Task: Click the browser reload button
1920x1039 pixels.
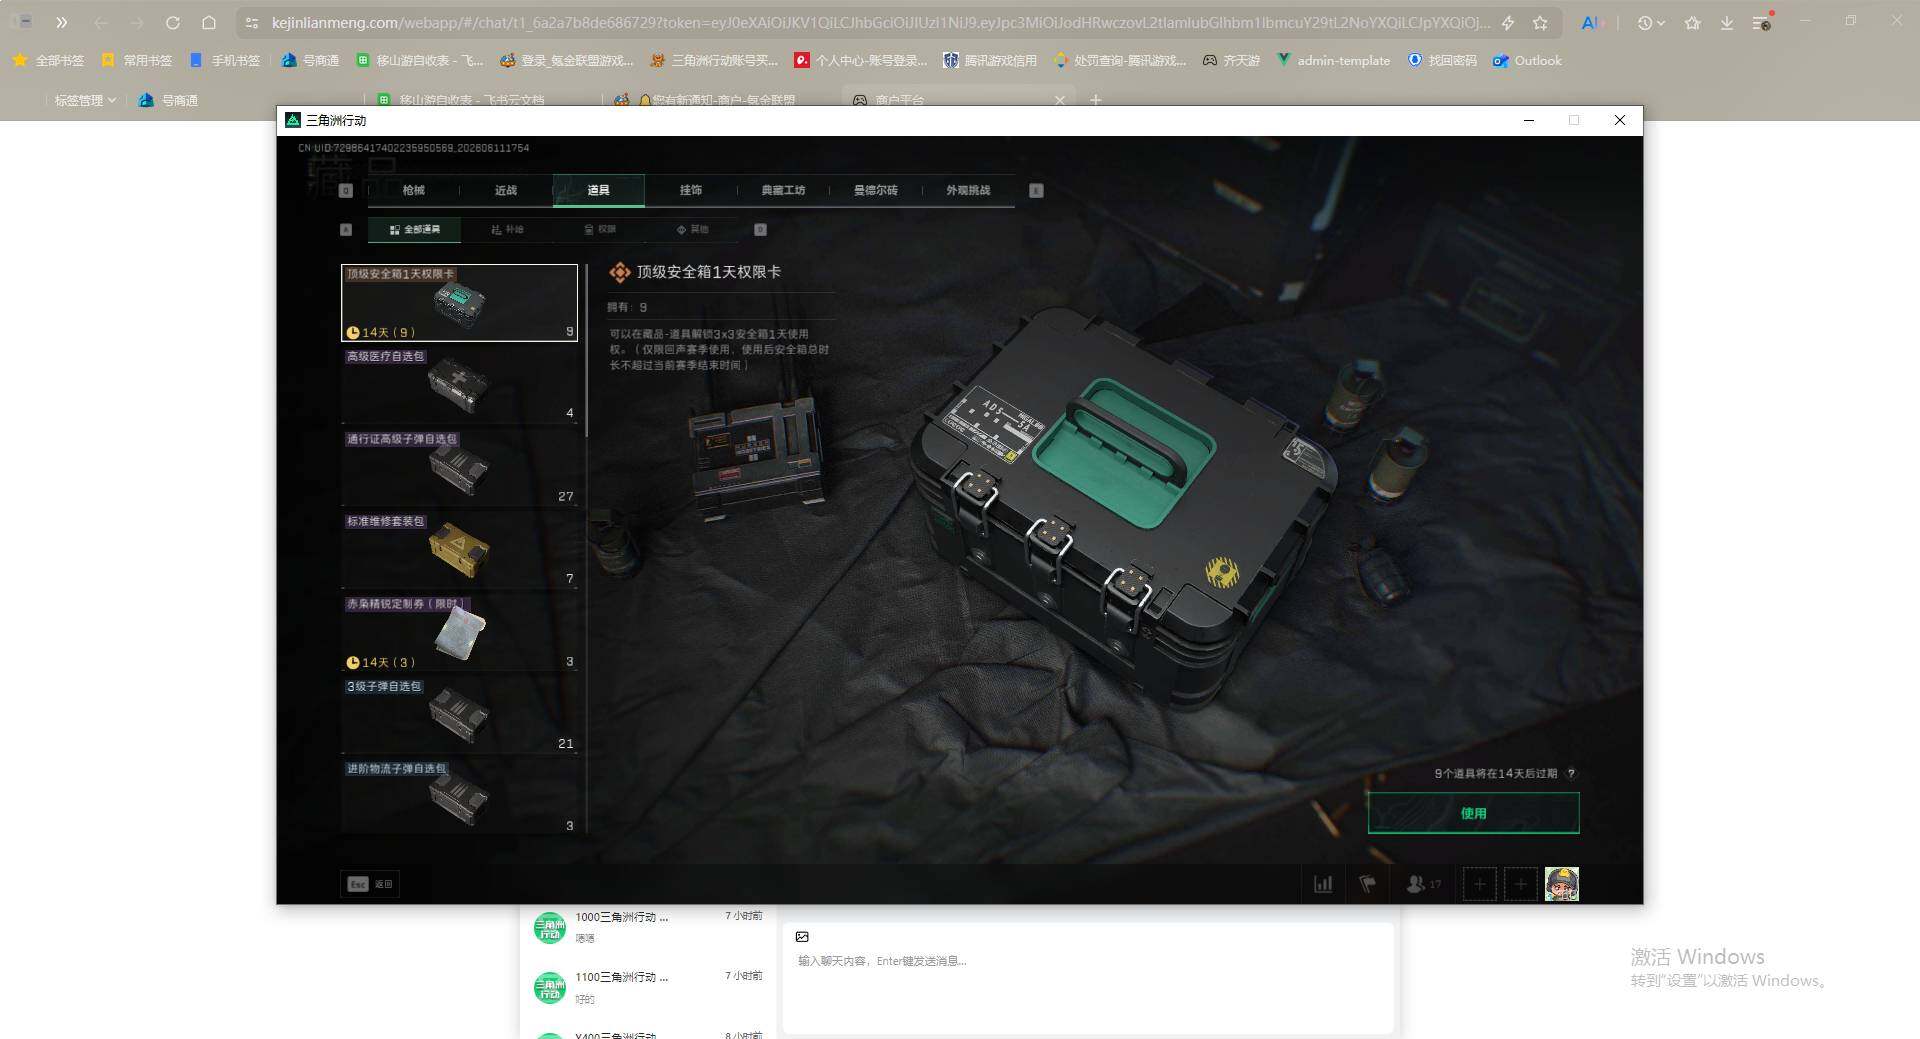Action: pyautogui.click(x=172, y=22)
